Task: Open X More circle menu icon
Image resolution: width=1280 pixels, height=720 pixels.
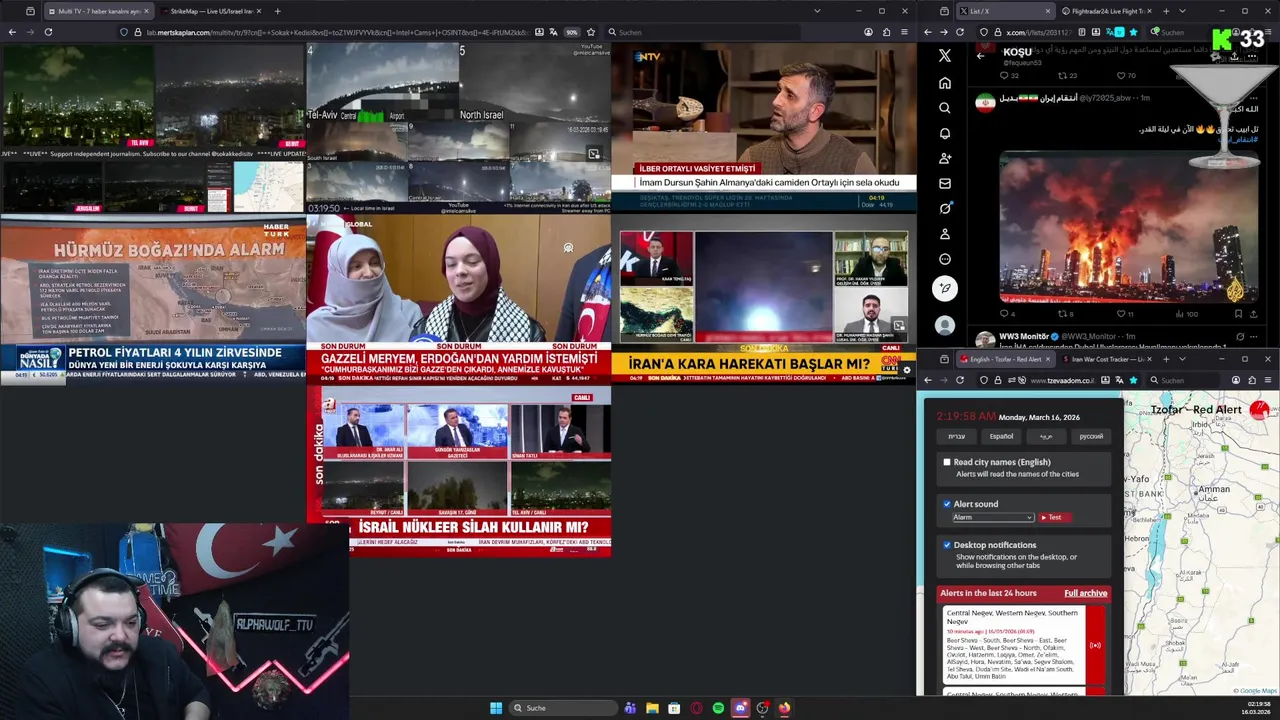Action: [x=945, y=259]
